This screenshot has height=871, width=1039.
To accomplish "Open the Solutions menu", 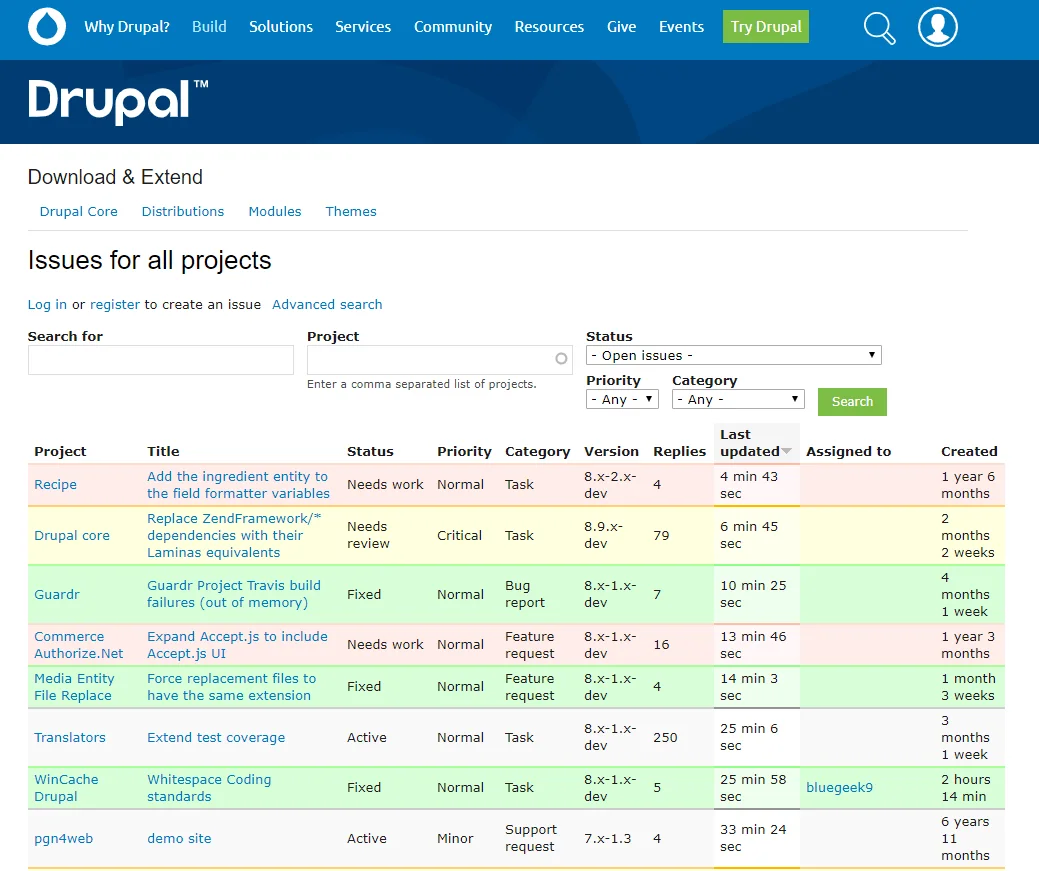I will tap(281, 27).
